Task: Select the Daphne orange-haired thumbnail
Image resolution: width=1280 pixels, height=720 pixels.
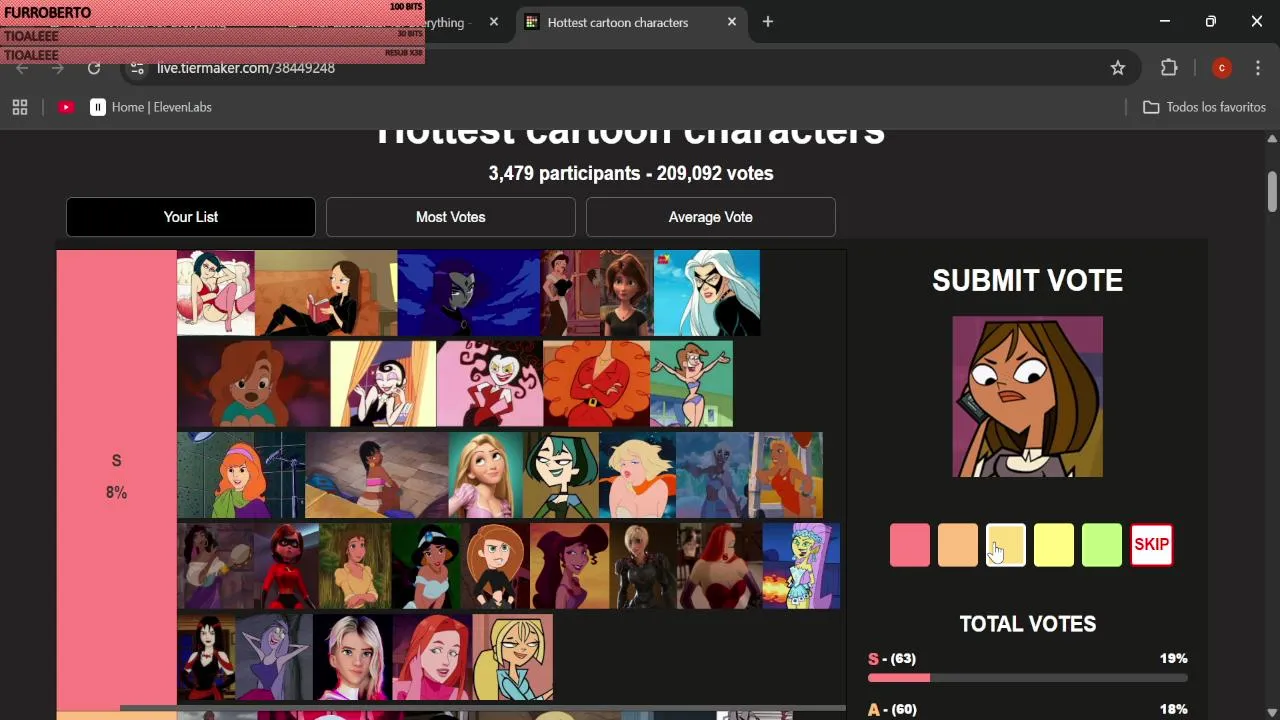Action: [x=241, y=475]
